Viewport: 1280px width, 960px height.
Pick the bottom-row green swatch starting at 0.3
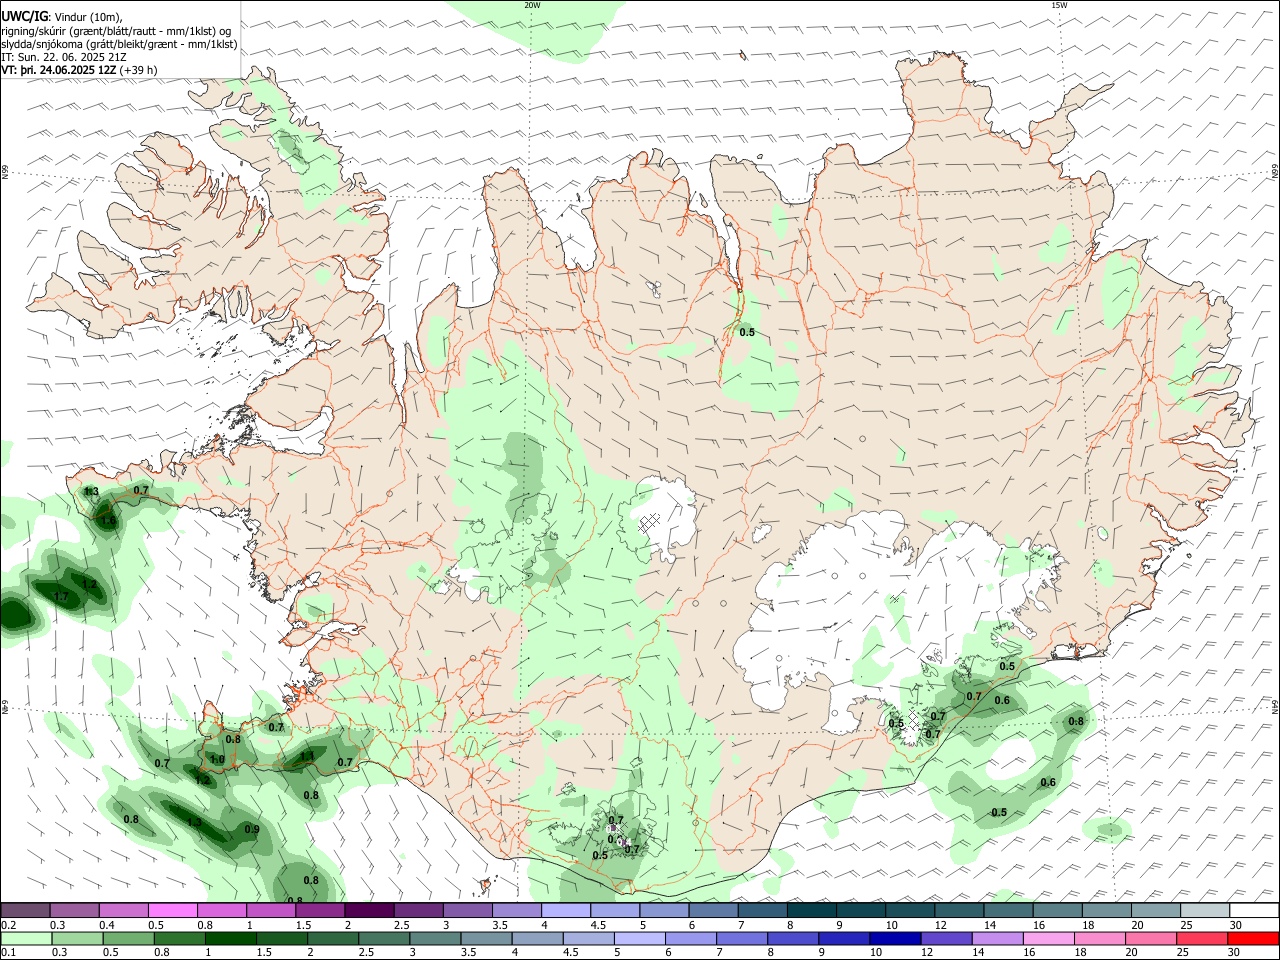pos(77,938)
